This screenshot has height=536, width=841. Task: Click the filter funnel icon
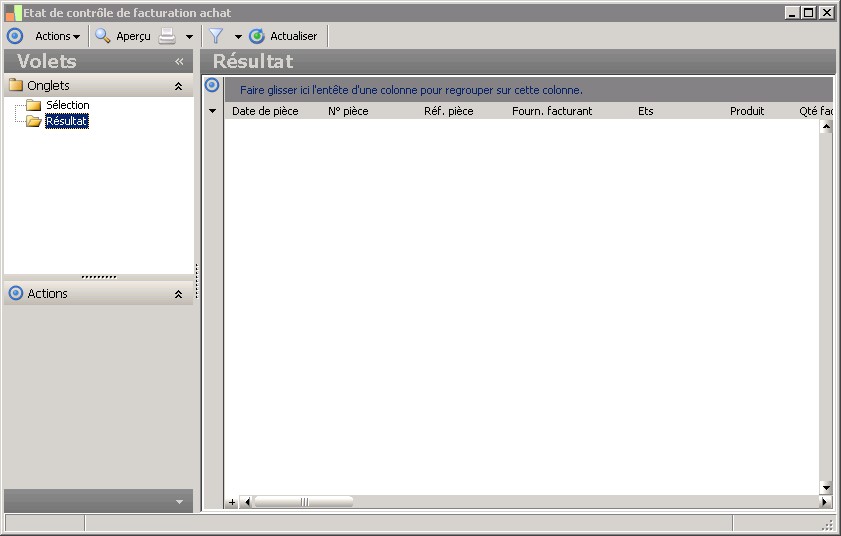click(216, 36)
